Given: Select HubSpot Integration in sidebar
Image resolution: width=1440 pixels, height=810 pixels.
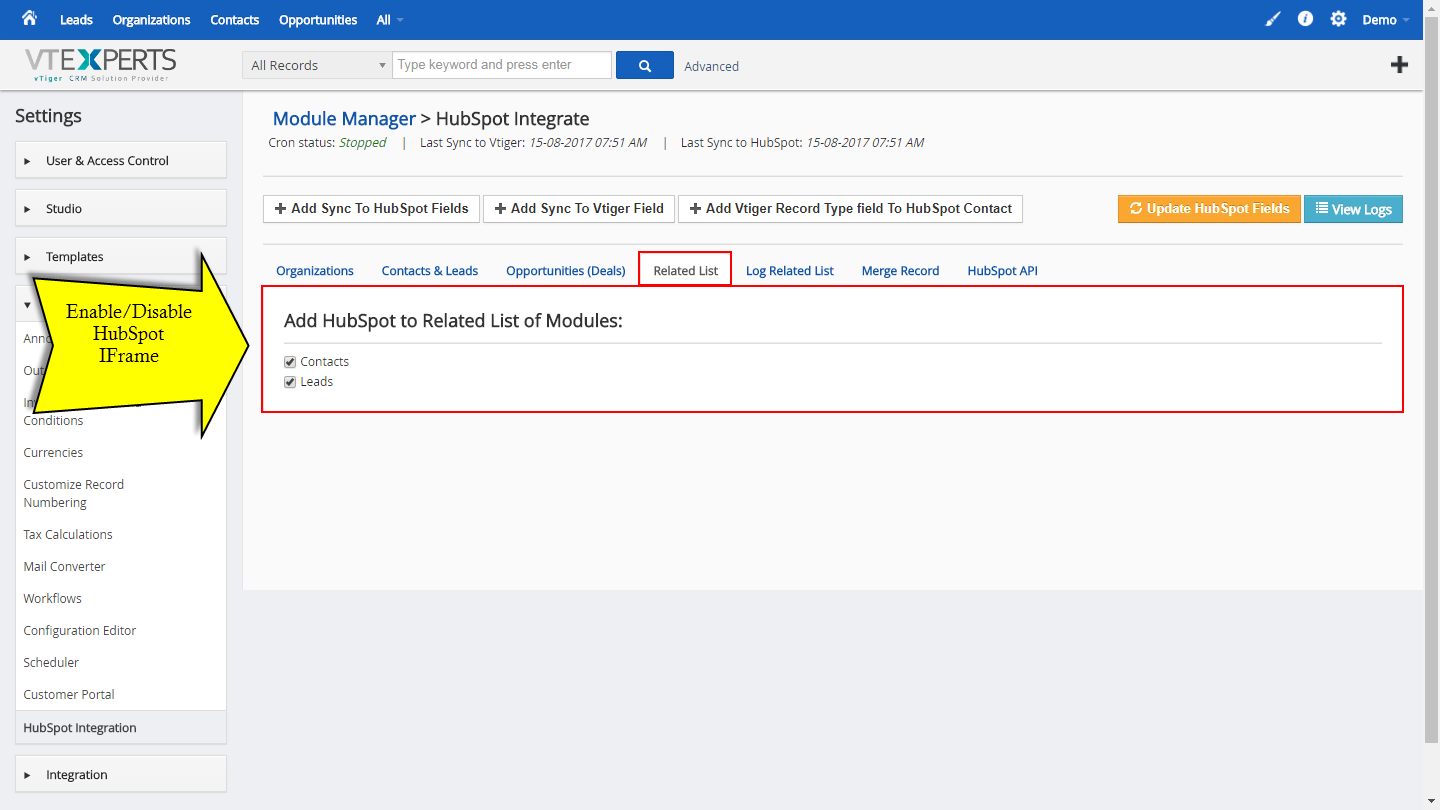Looking at the screenshot, I should (121, 727).
